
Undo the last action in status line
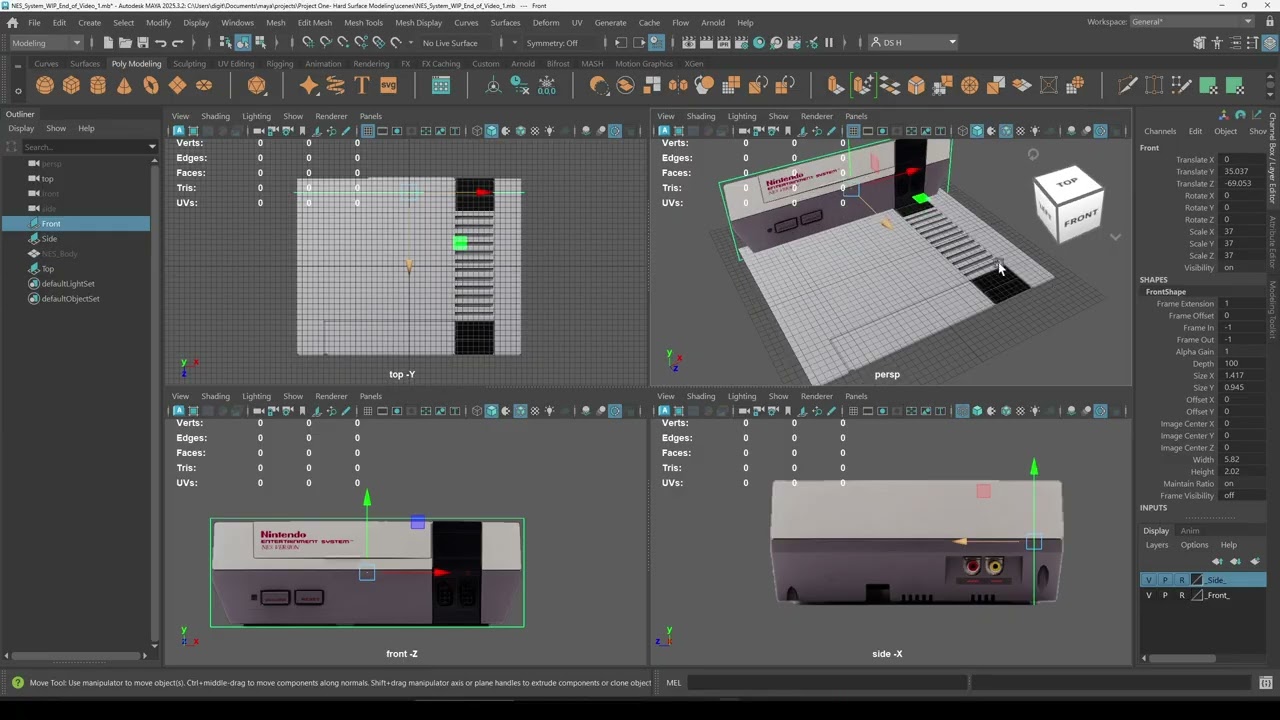coord(161,43)
